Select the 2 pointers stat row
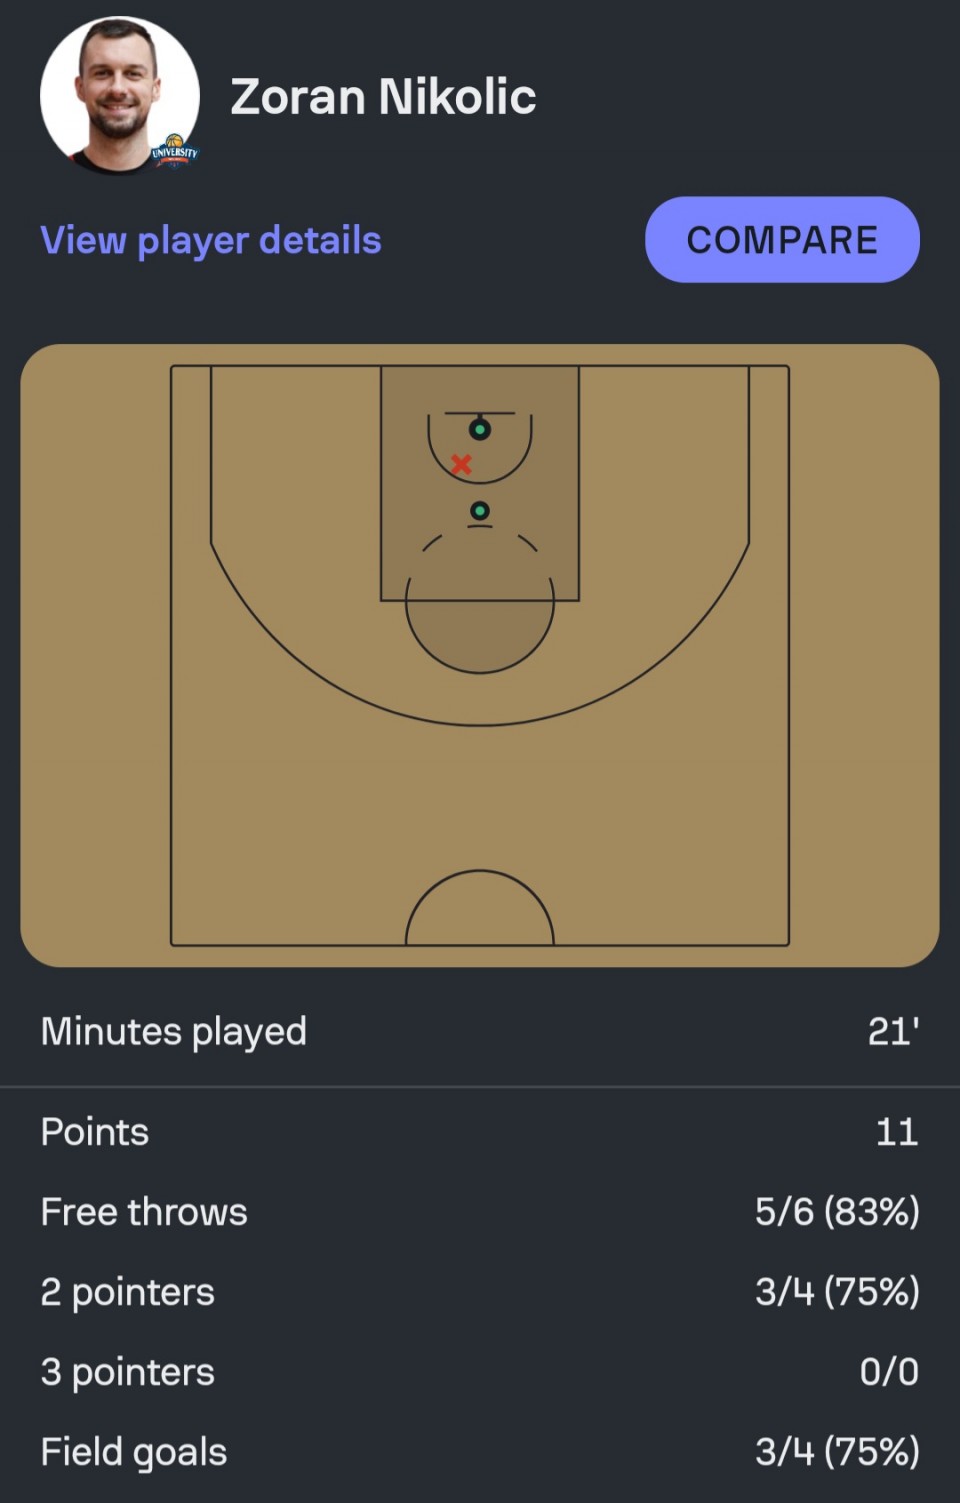 pyautogui.click(x=480, y=1292)
